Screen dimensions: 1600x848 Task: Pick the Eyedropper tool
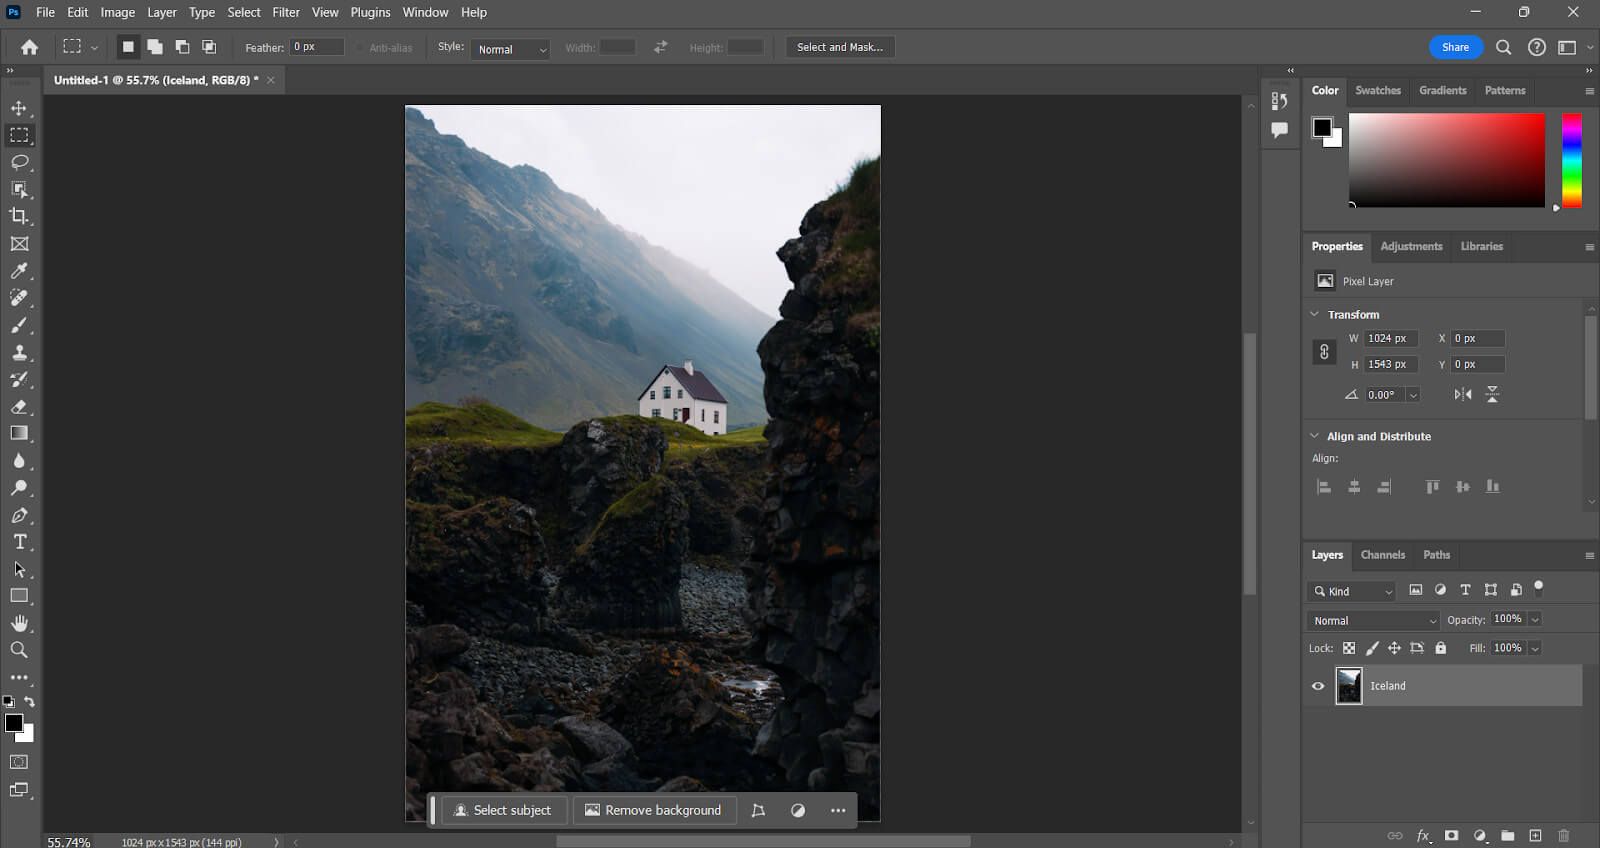tap(19, 271)
